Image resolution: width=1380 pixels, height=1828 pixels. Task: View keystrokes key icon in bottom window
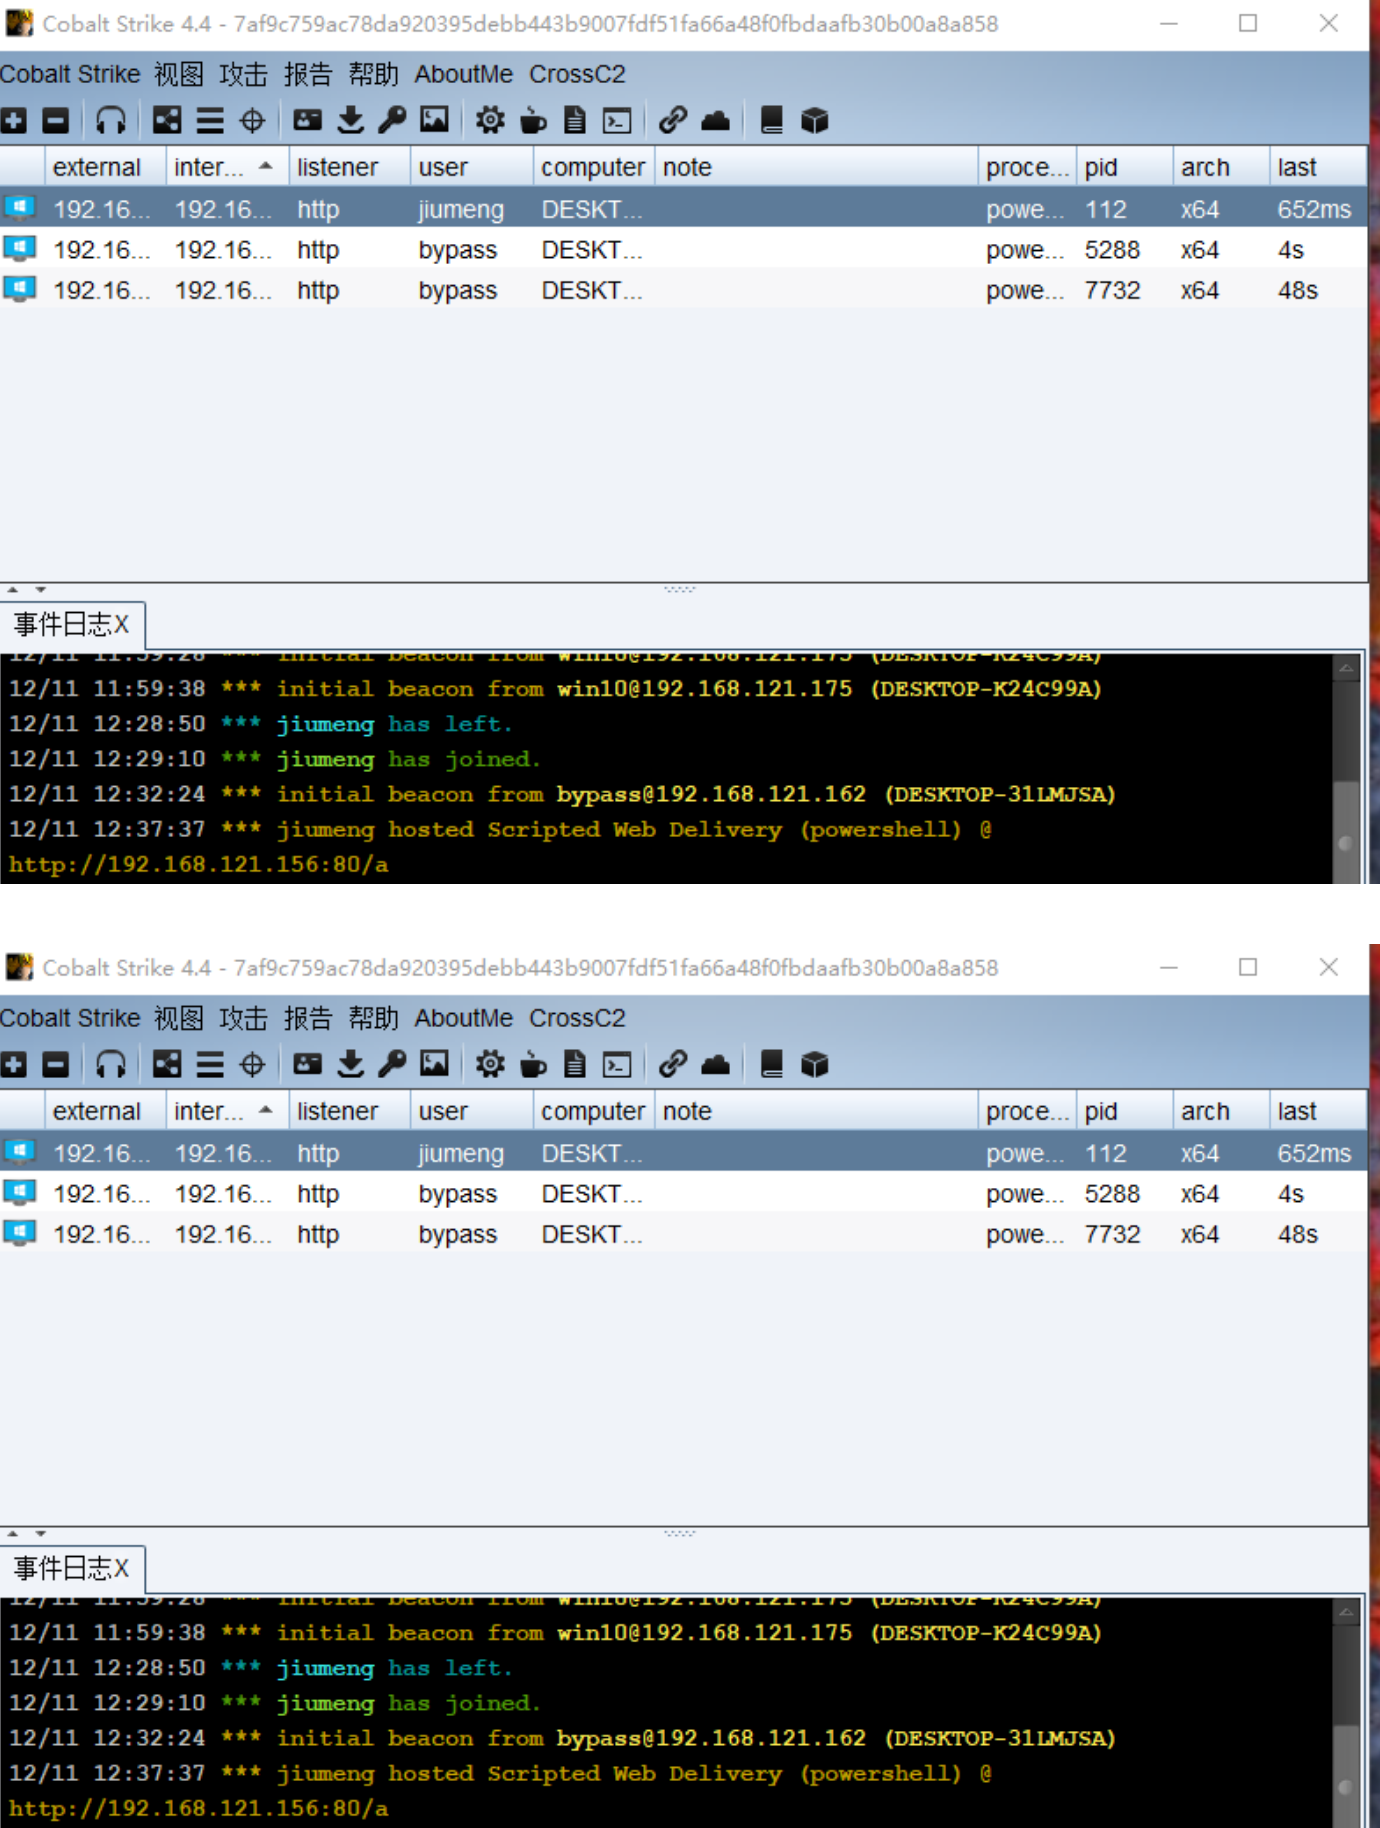pyautogui.click(x=392, y=1065)
